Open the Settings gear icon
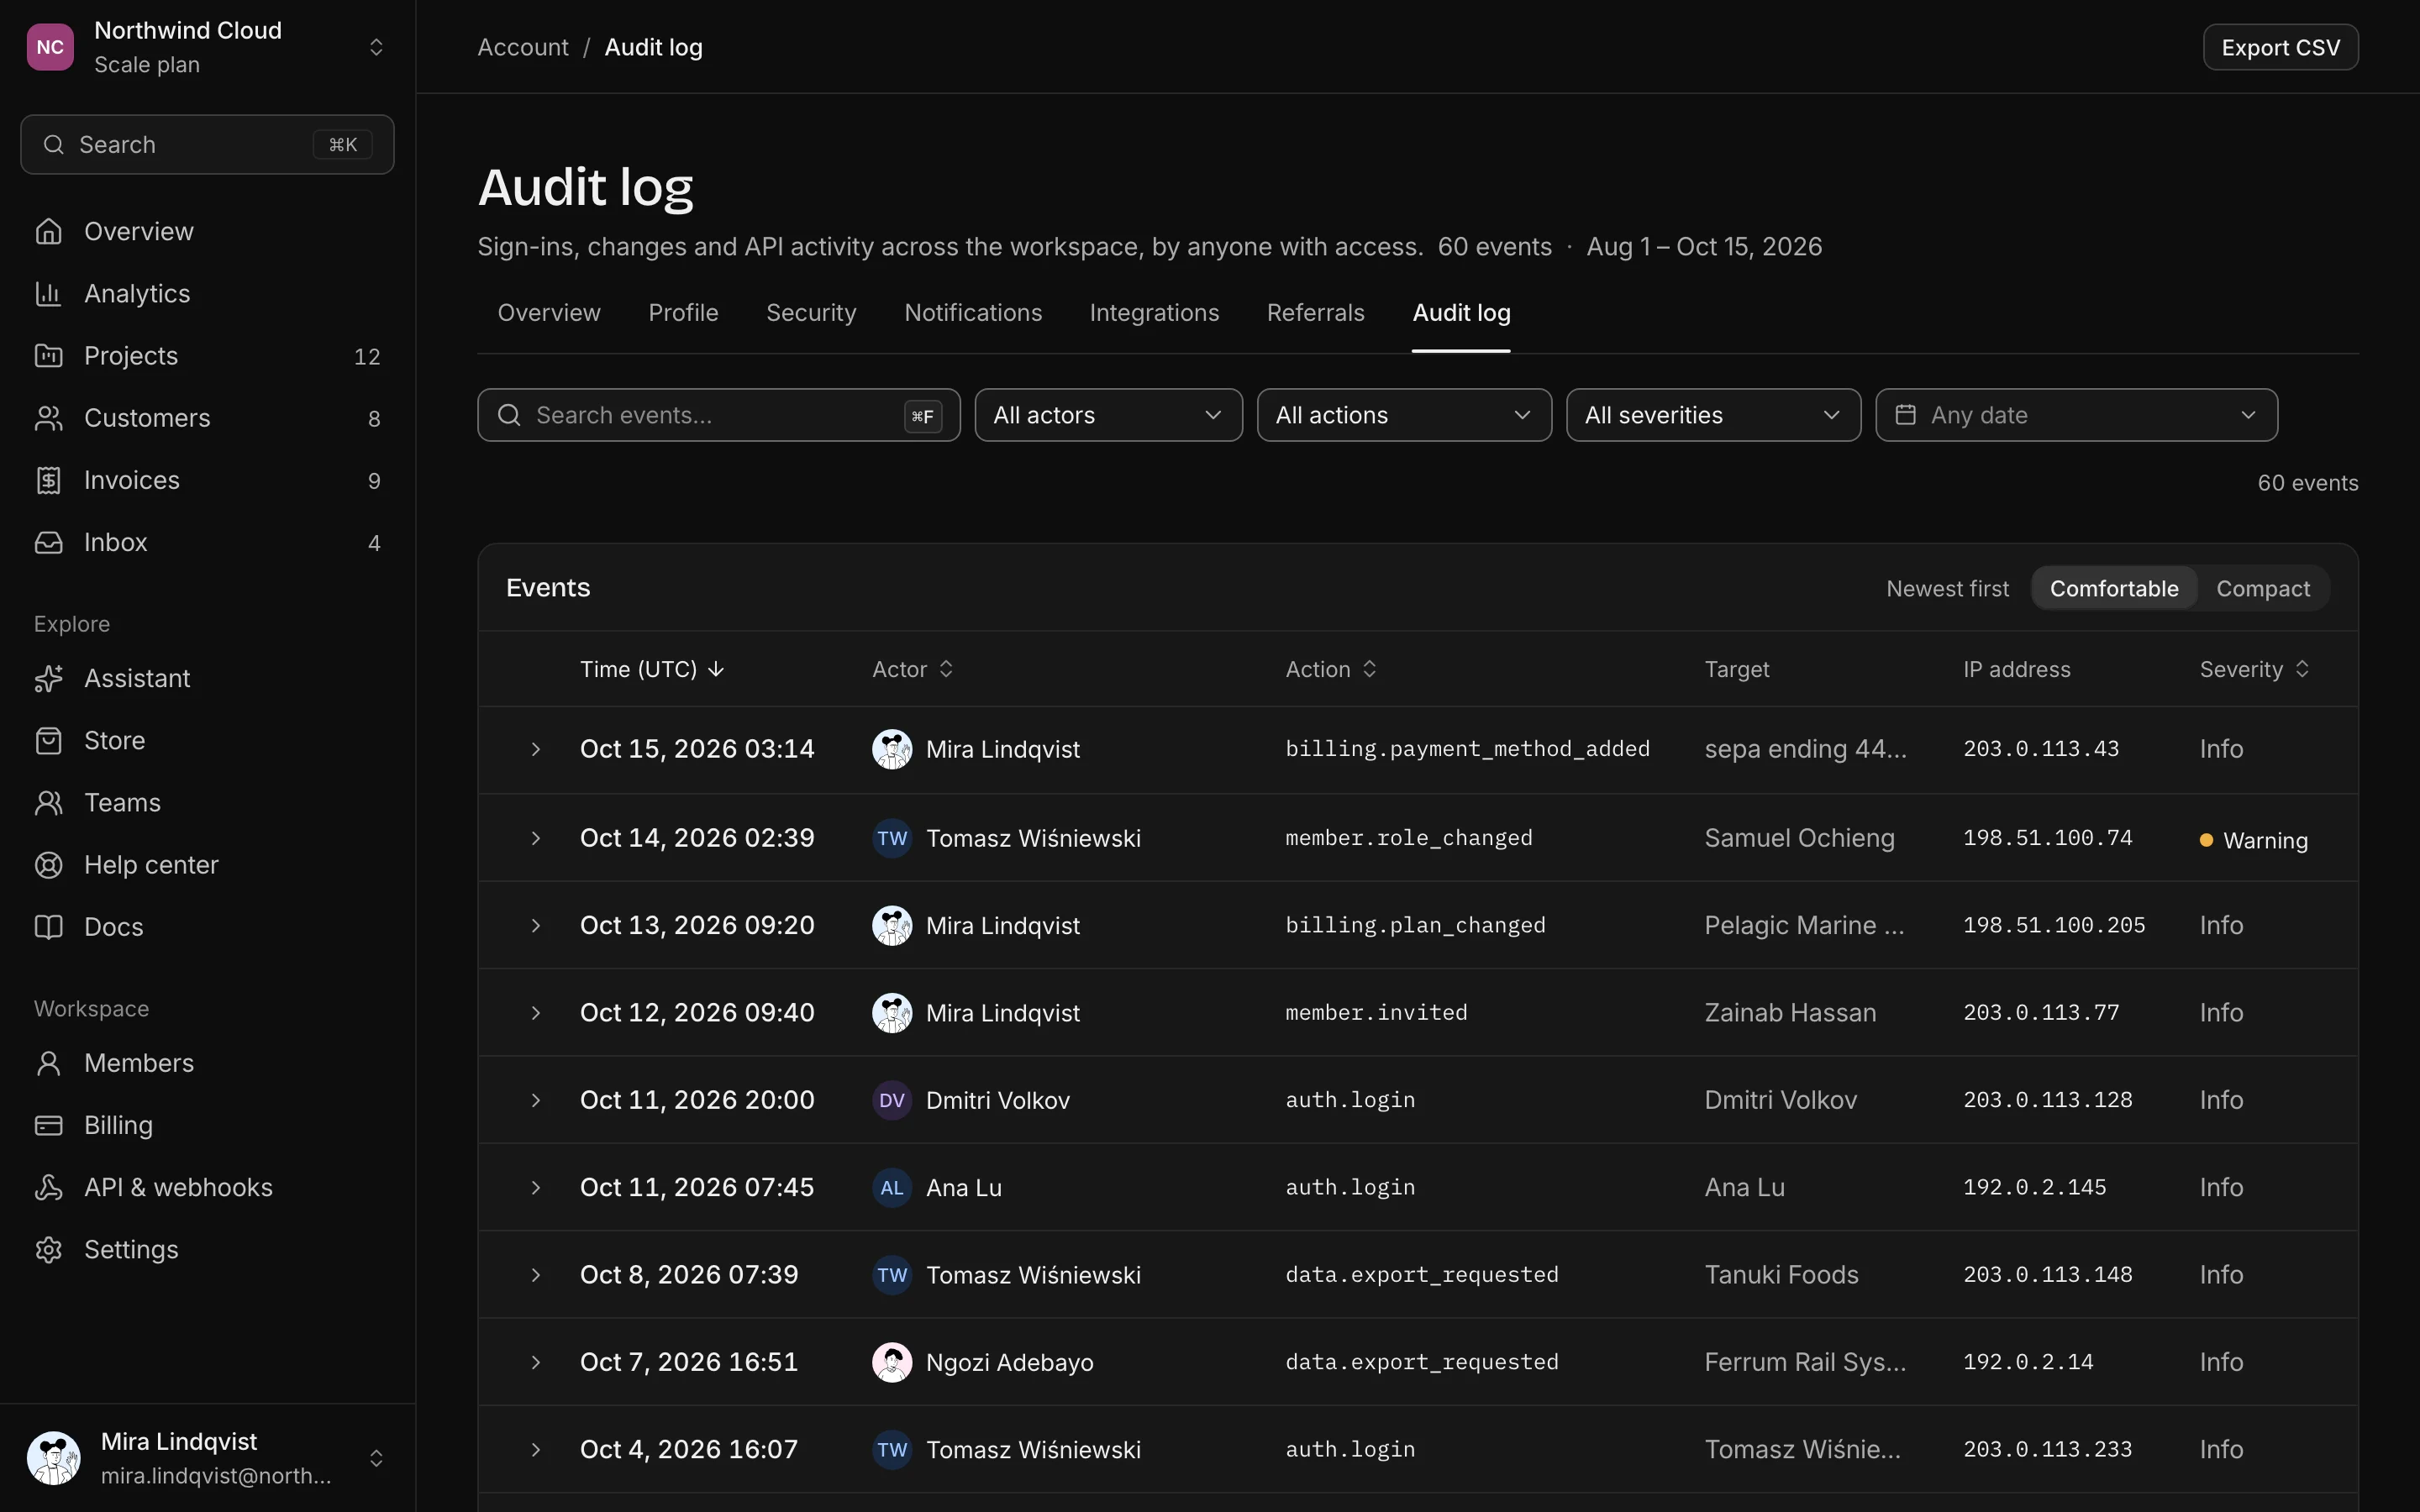The height and width of the screenshot is (1512, 2420). click(48, 1249)
